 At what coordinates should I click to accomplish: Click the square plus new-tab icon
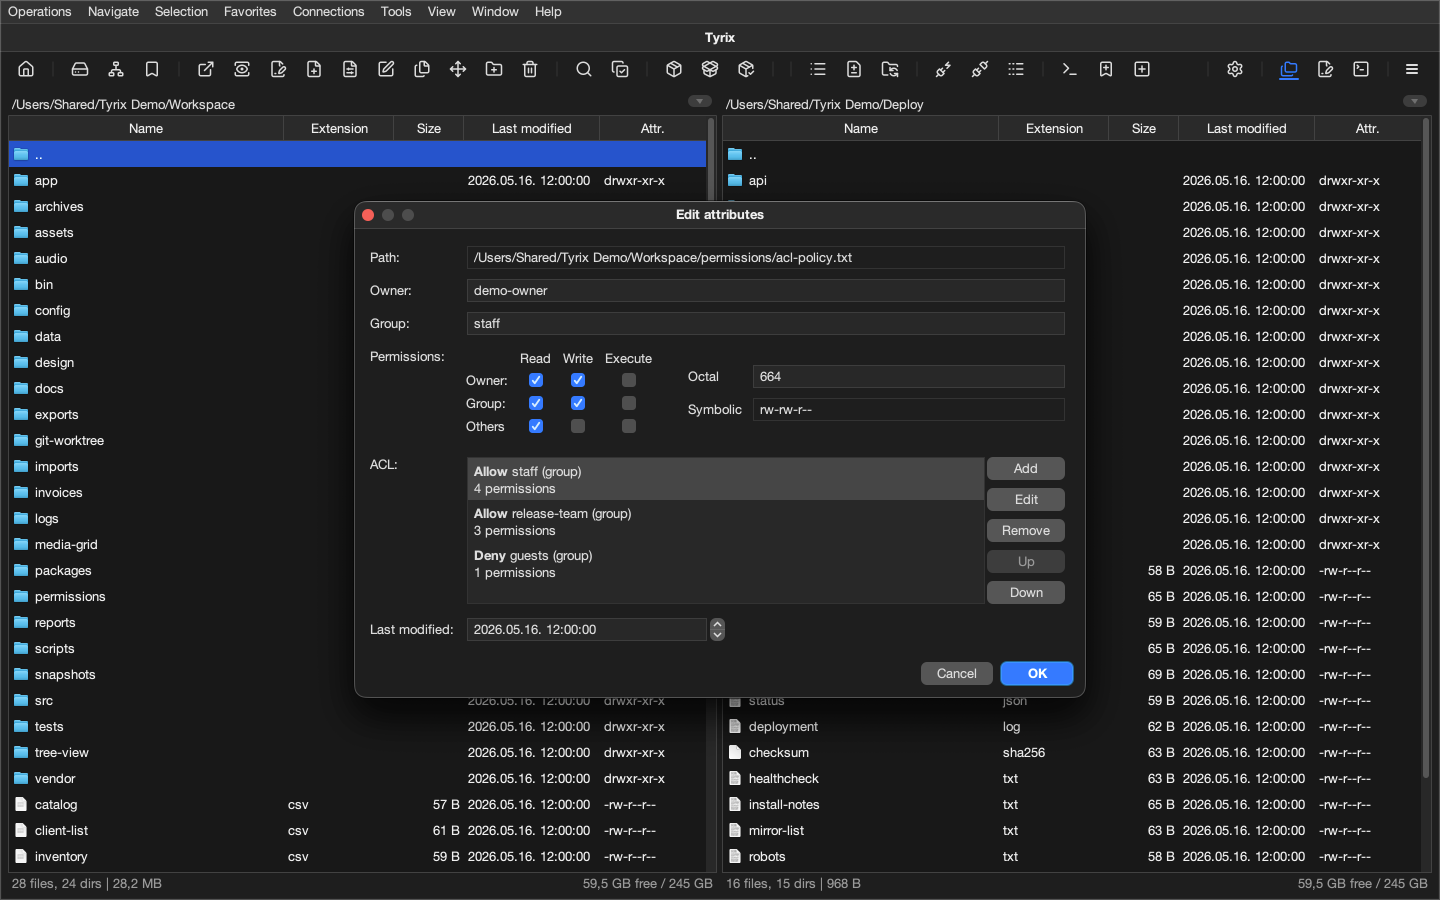tap(1142, 69)
